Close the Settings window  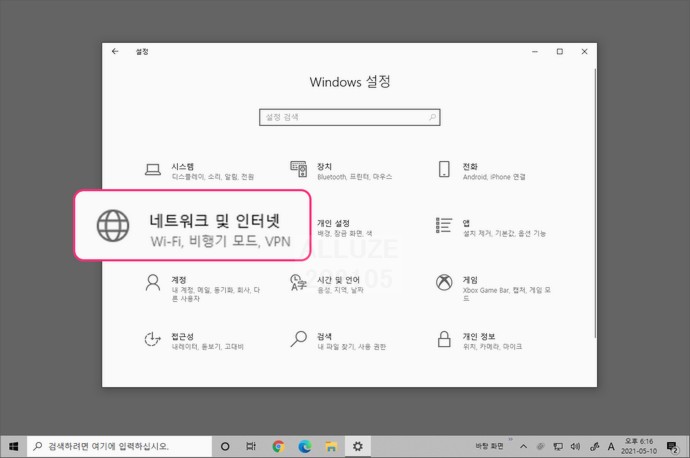pos(584,51)
